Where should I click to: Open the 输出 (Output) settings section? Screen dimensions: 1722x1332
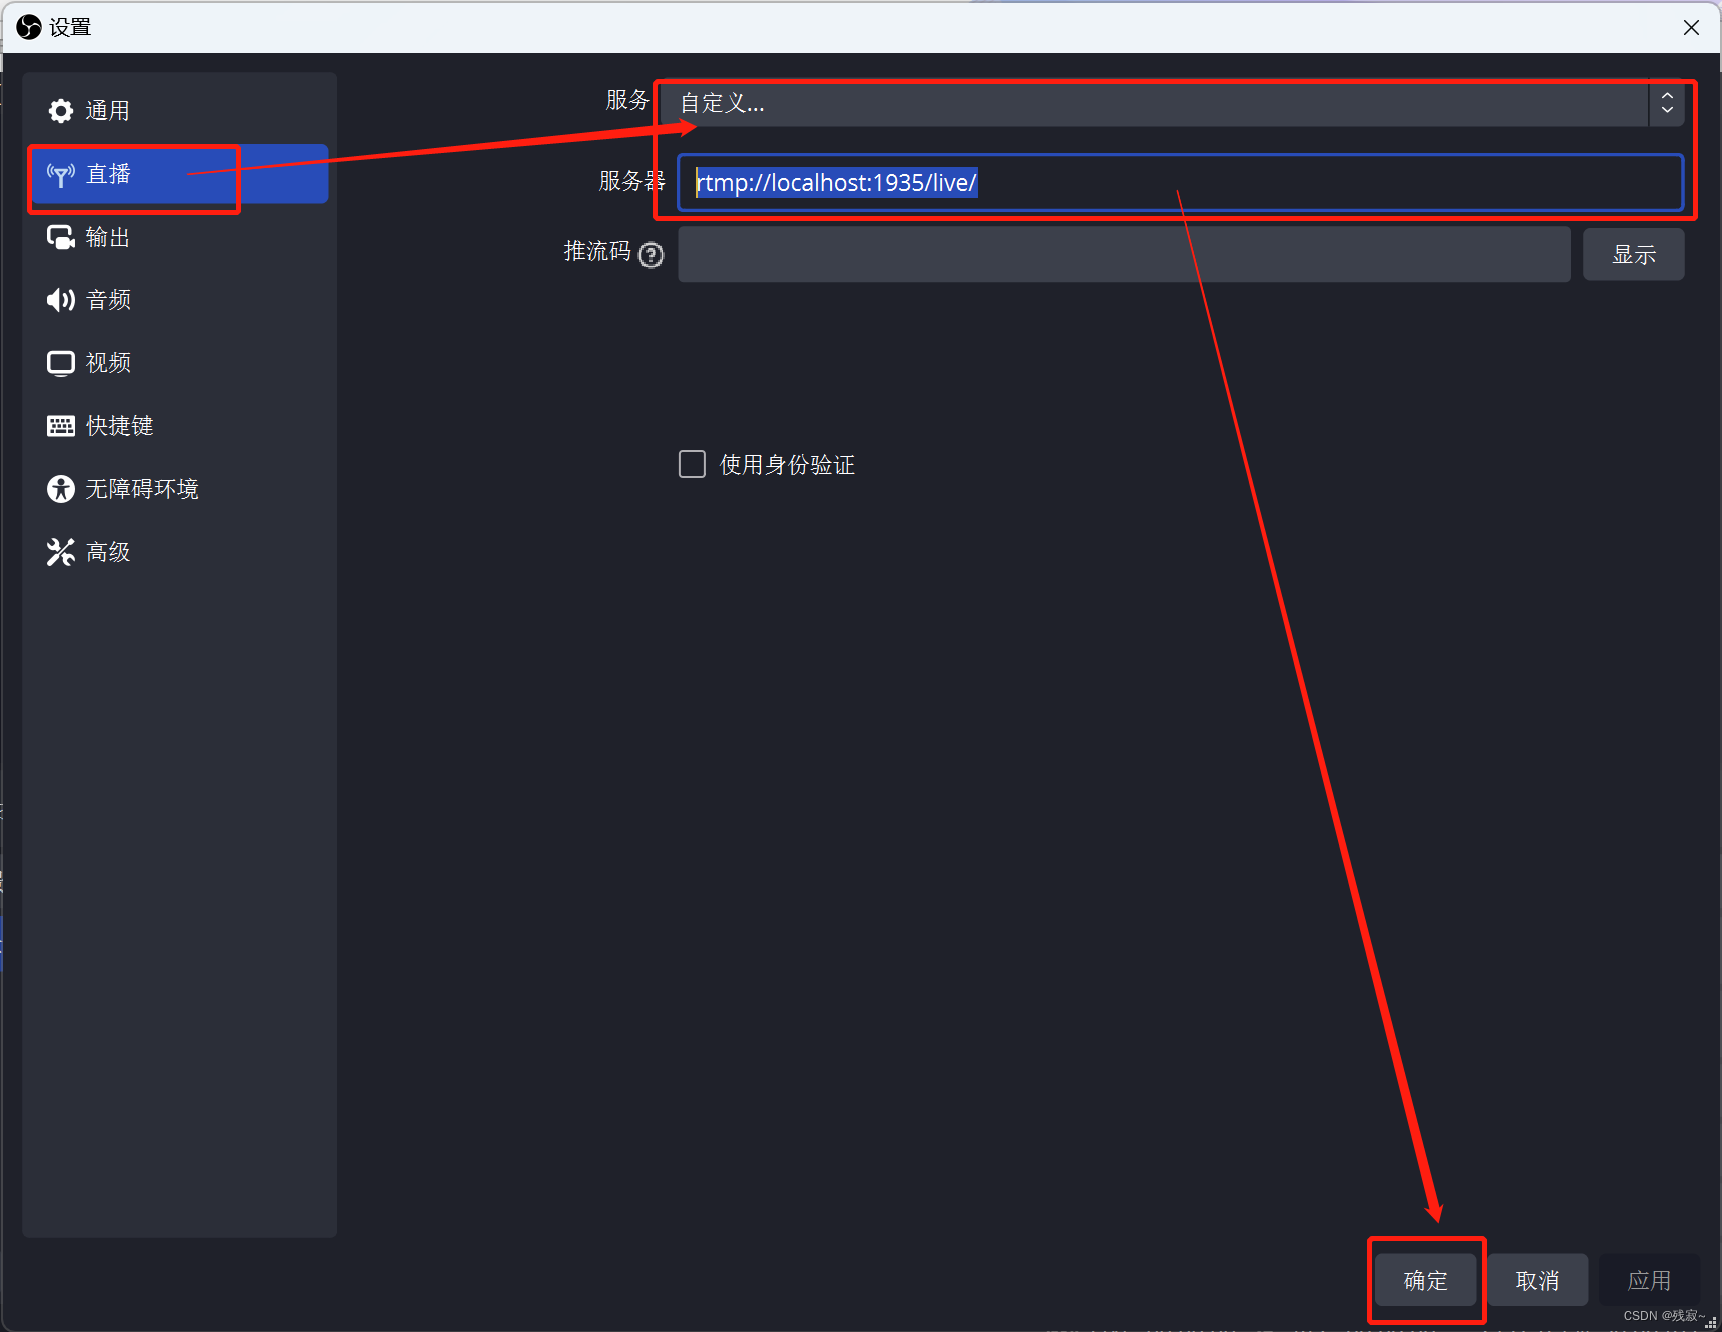point(106,237)
